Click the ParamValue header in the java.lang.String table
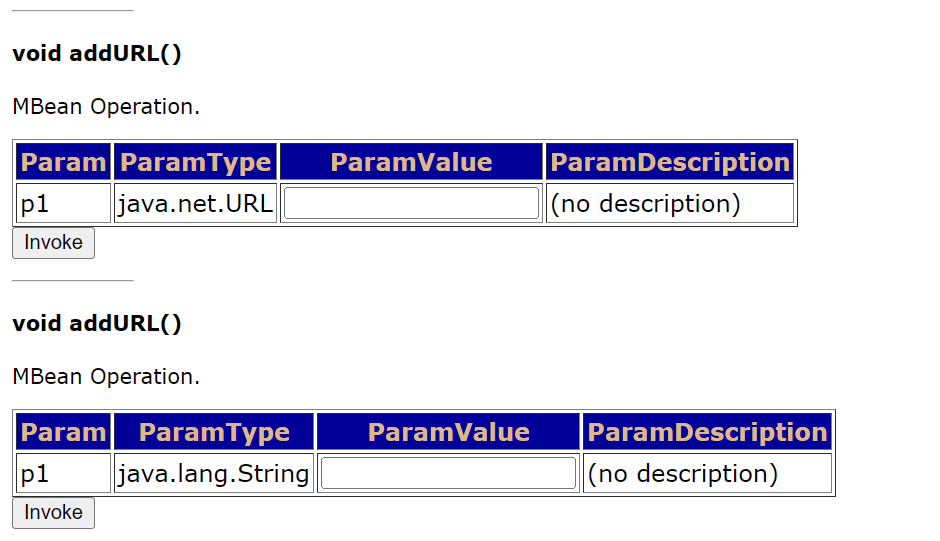 (x=448, y=432)
